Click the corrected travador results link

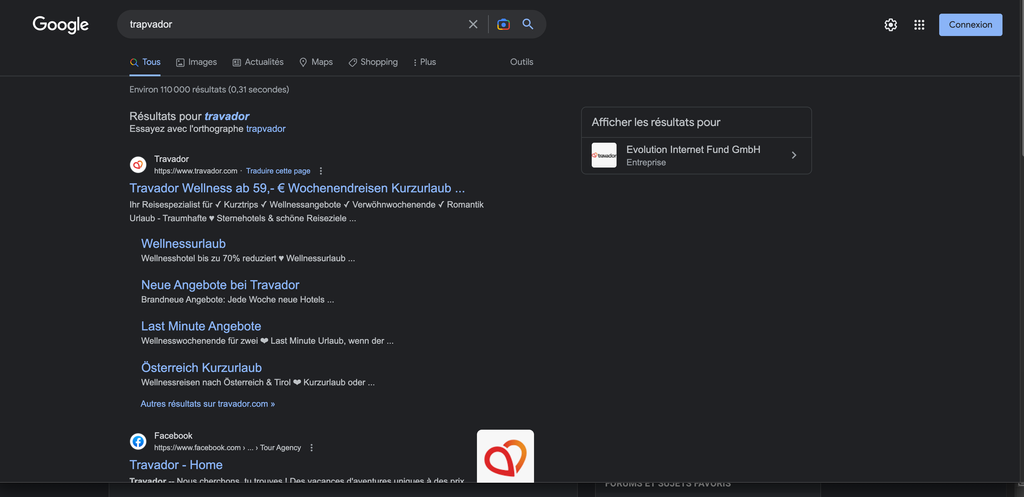point(227,116)
